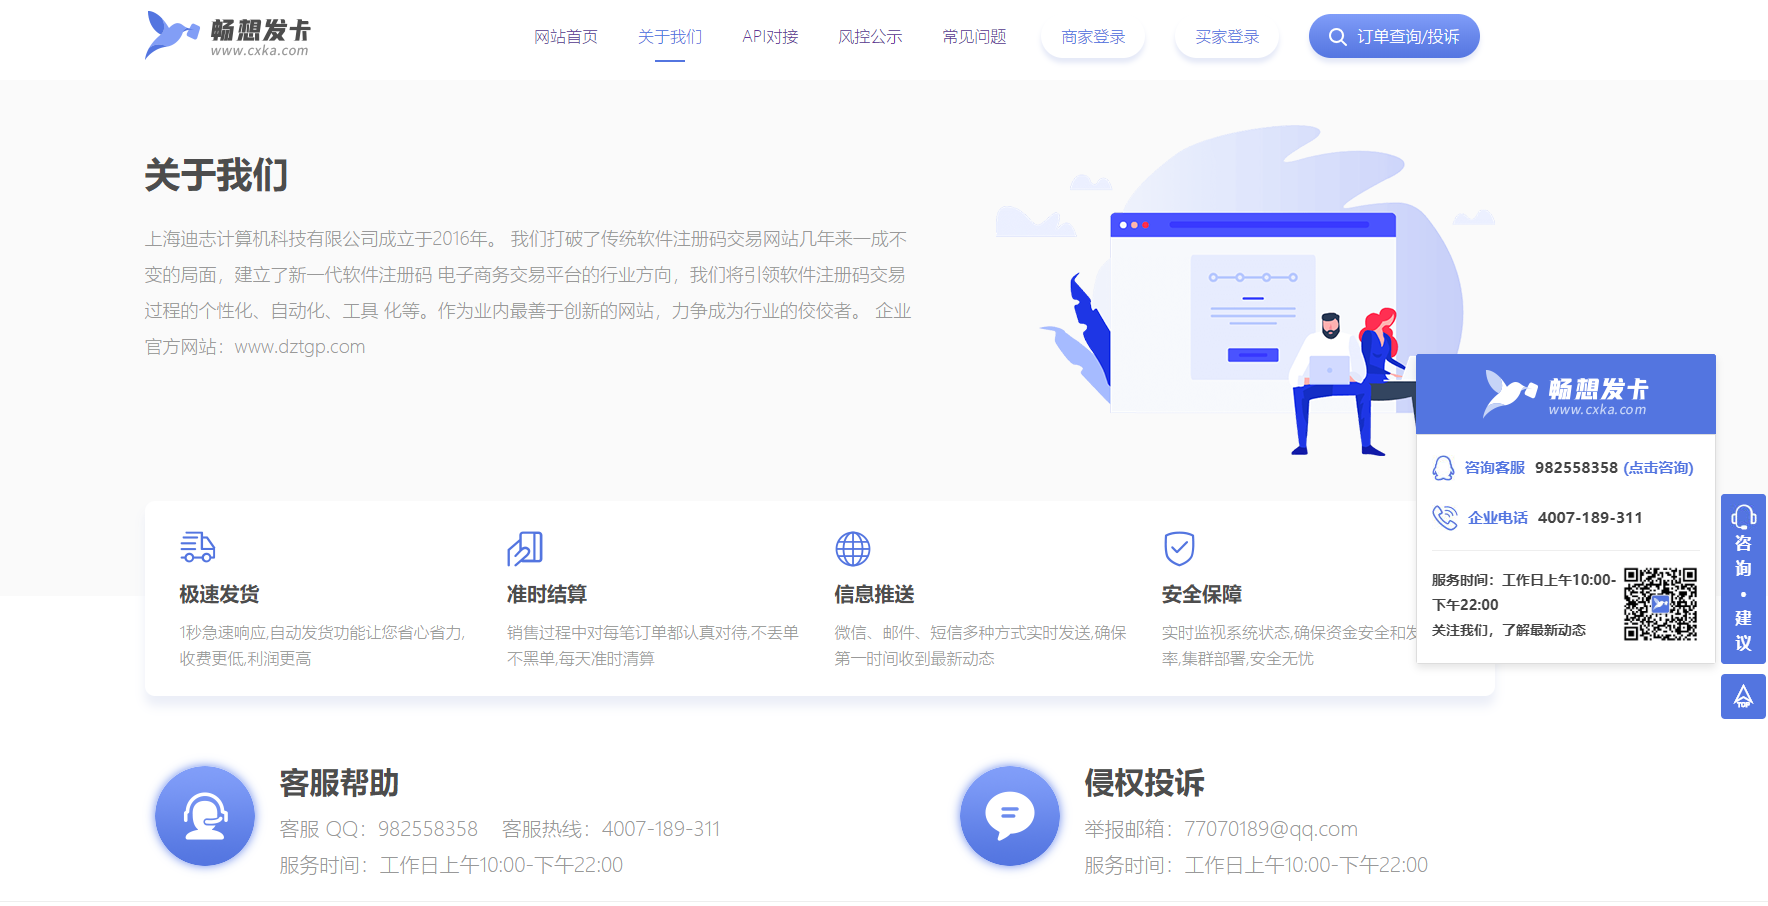Click the 侵权投诉 chat bubble icon
Screen dimensions: 1768x906
[x=1010, y=816]
